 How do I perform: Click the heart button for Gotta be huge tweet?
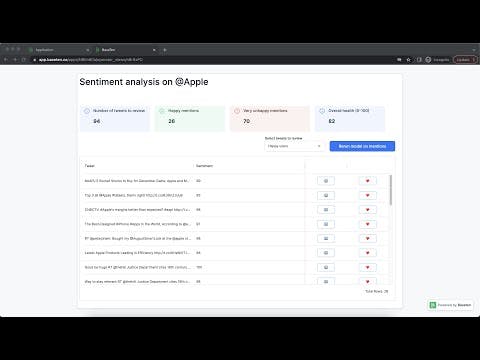coord(368,267)
